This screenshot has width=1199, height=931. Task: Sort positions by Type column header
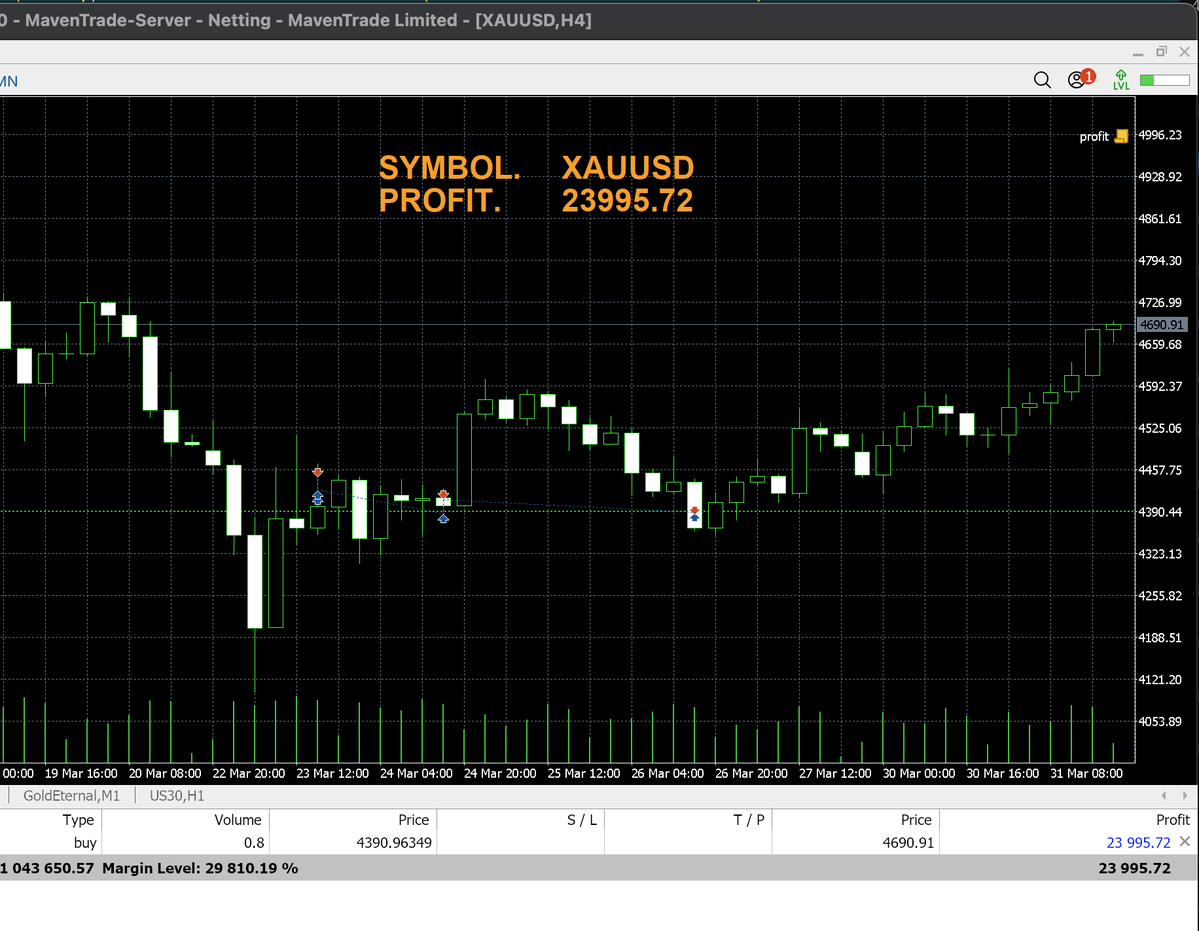(x=78, y=819)
